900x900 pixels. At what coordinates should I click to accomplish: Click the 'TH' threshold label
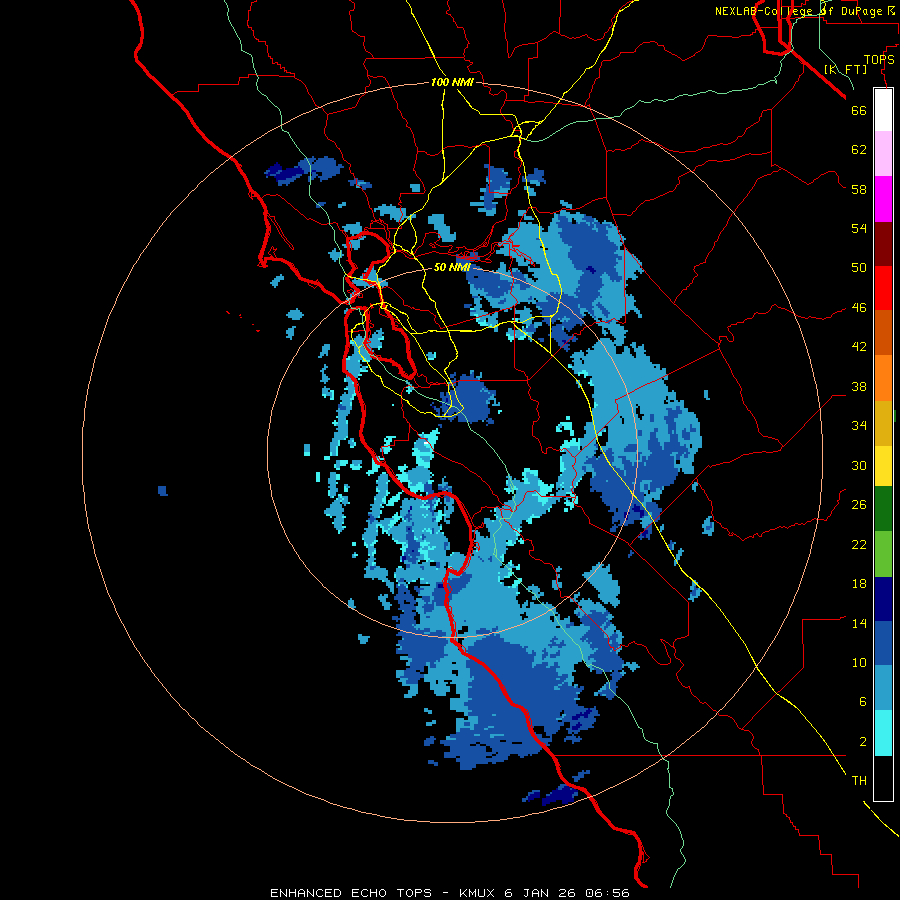click(859, 781)
